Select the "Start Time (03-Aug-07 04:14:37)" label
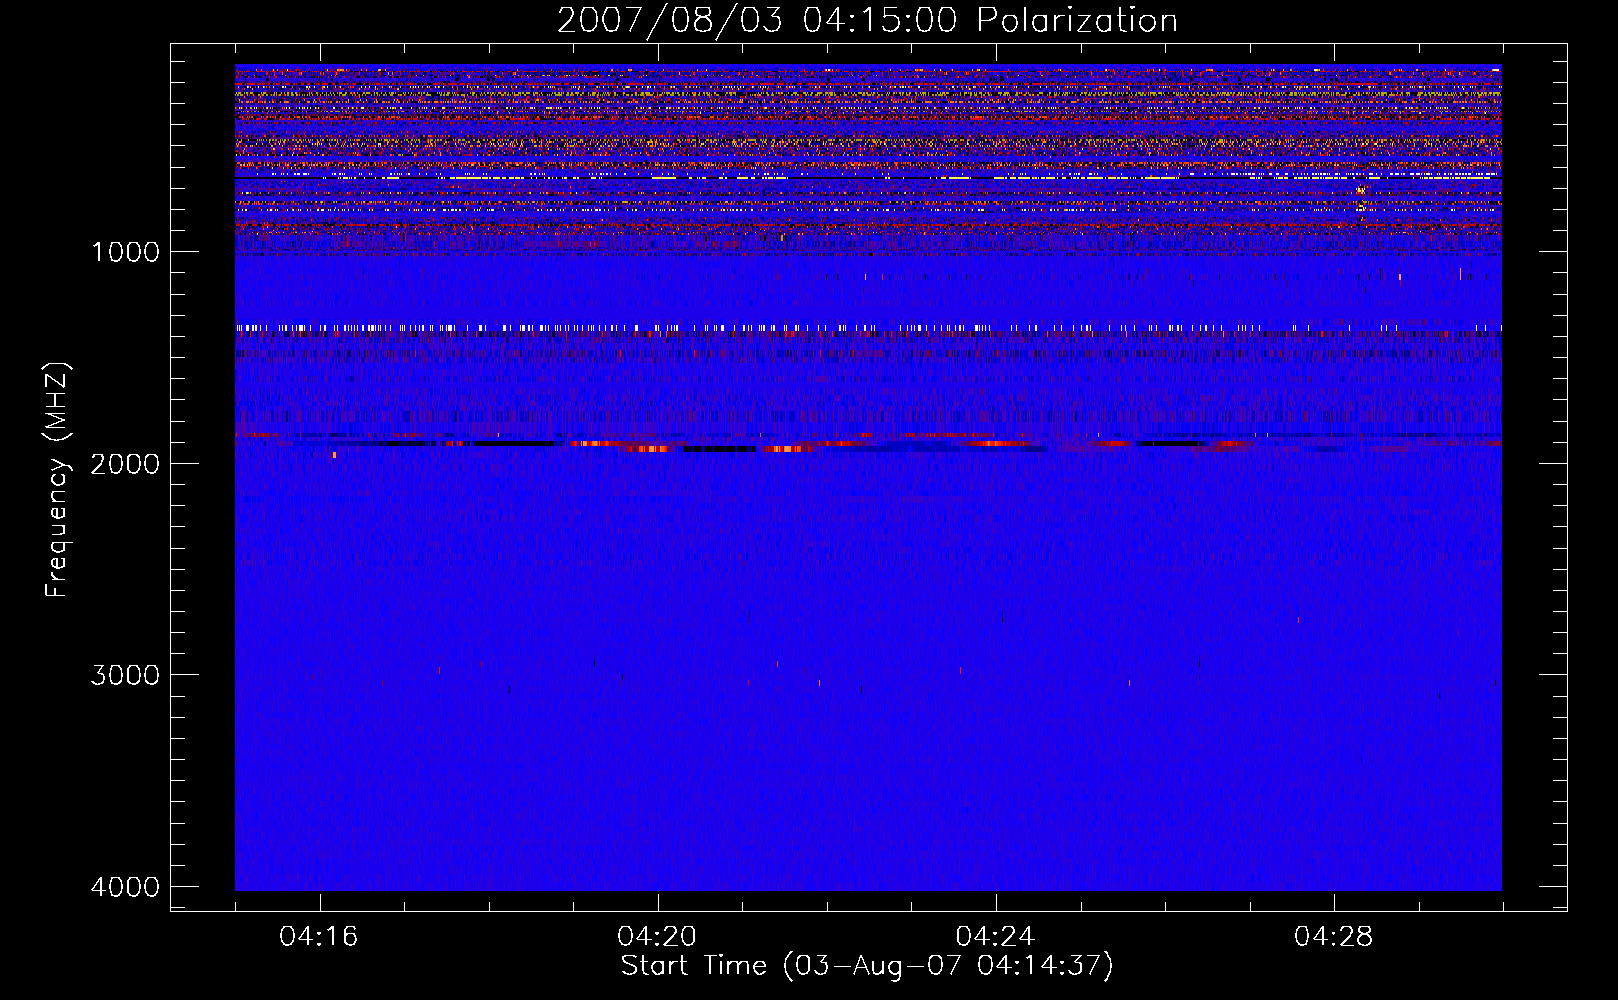This screenshot has height=1000, width=1618. (867, 966)
